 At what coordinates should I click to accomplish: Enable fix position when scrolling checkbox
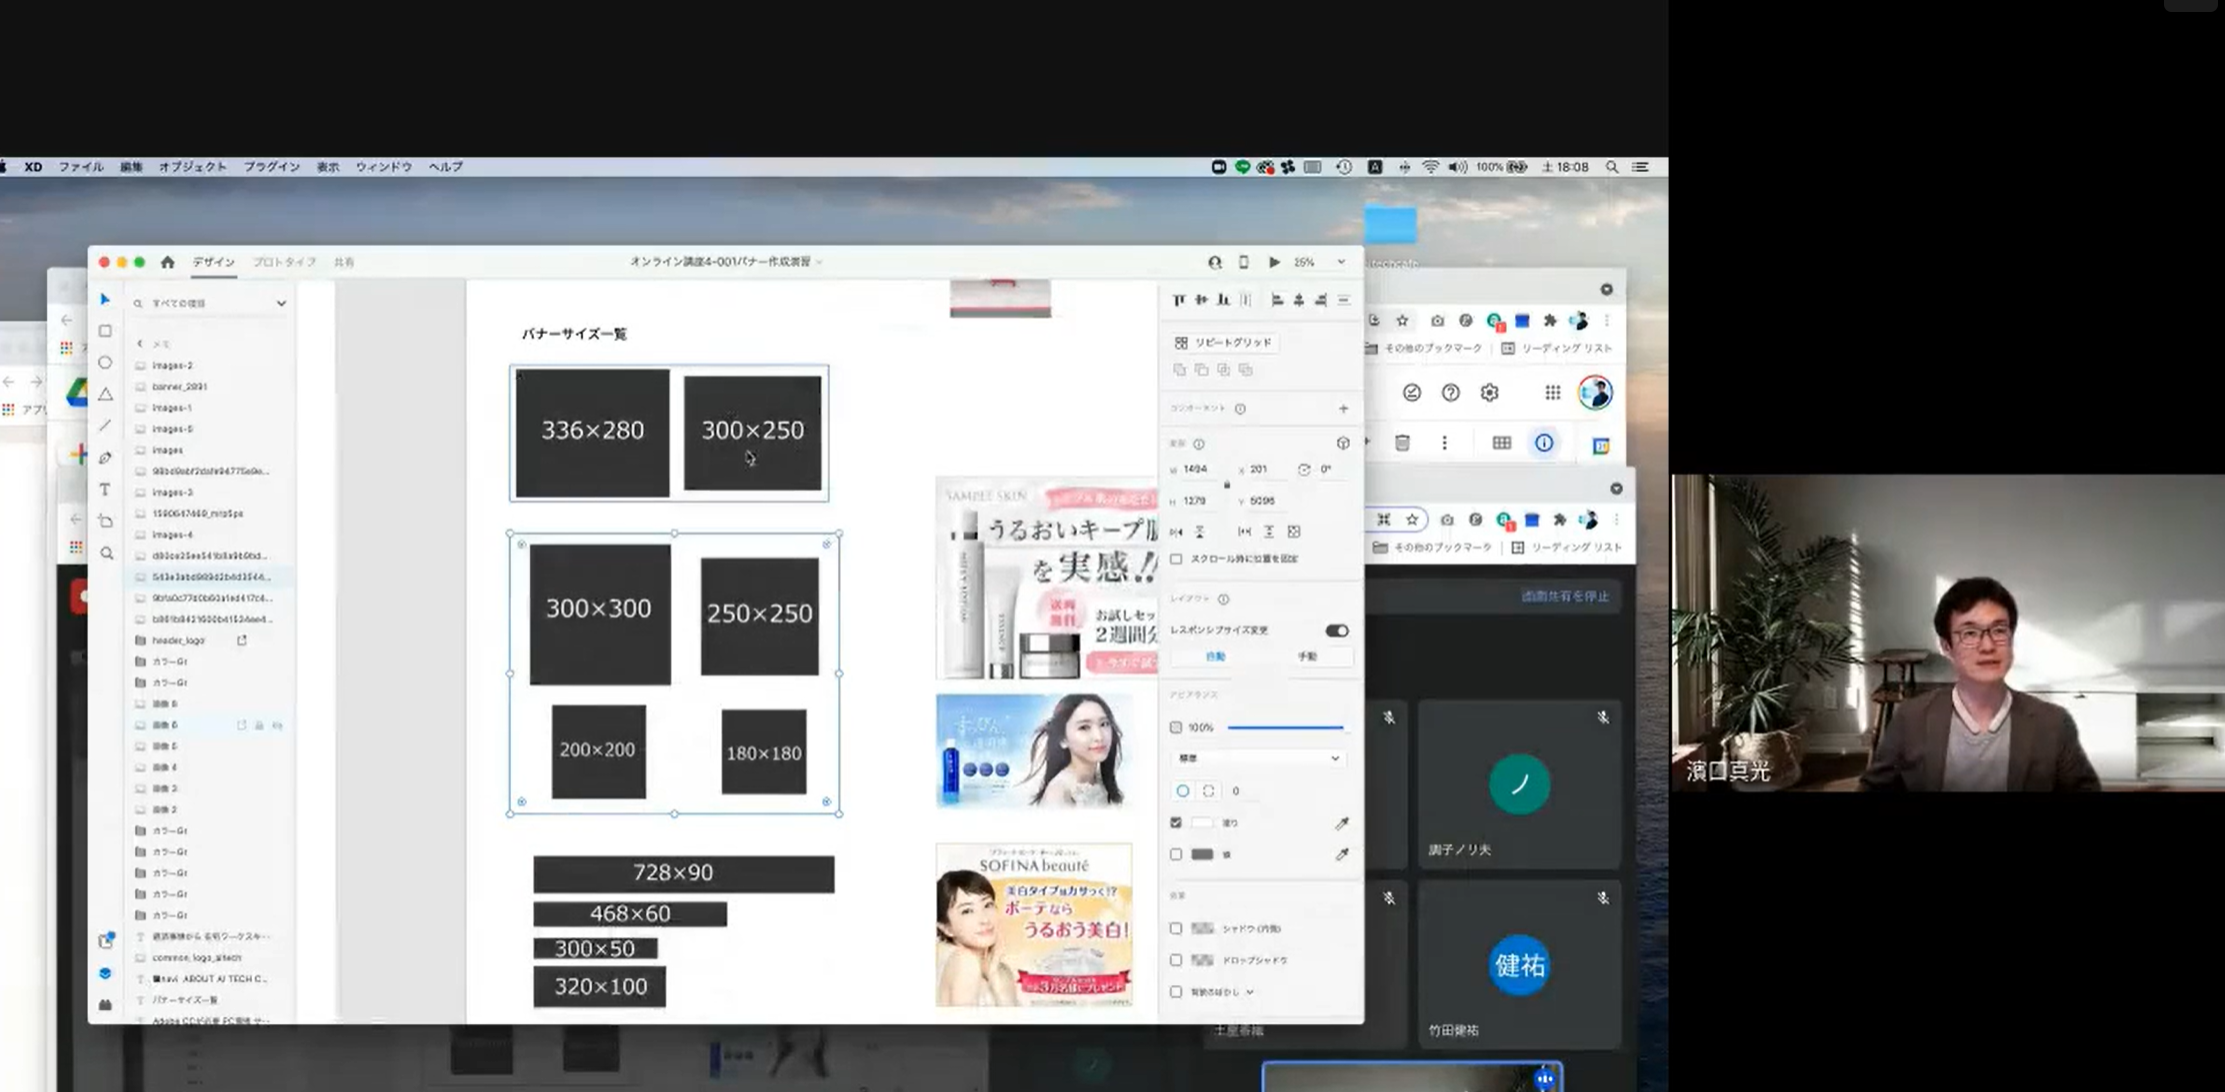tap(1176, 559)
